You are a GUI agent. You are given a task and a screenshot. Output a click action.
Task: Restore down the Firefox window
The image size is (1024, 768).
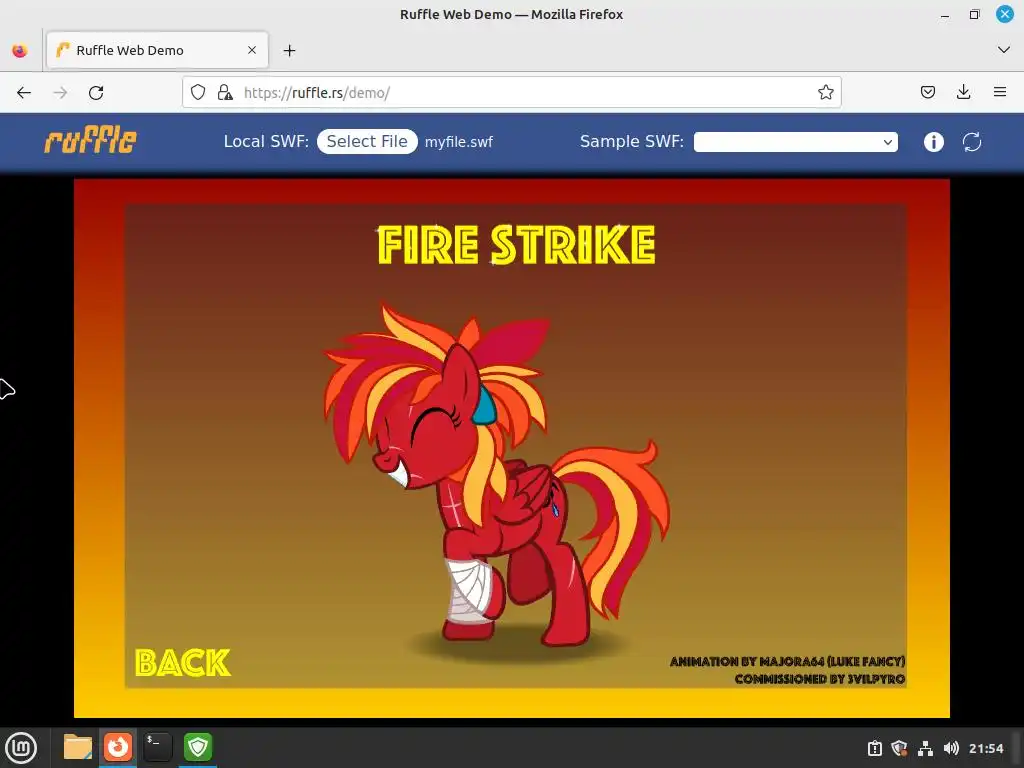(974, 14)
